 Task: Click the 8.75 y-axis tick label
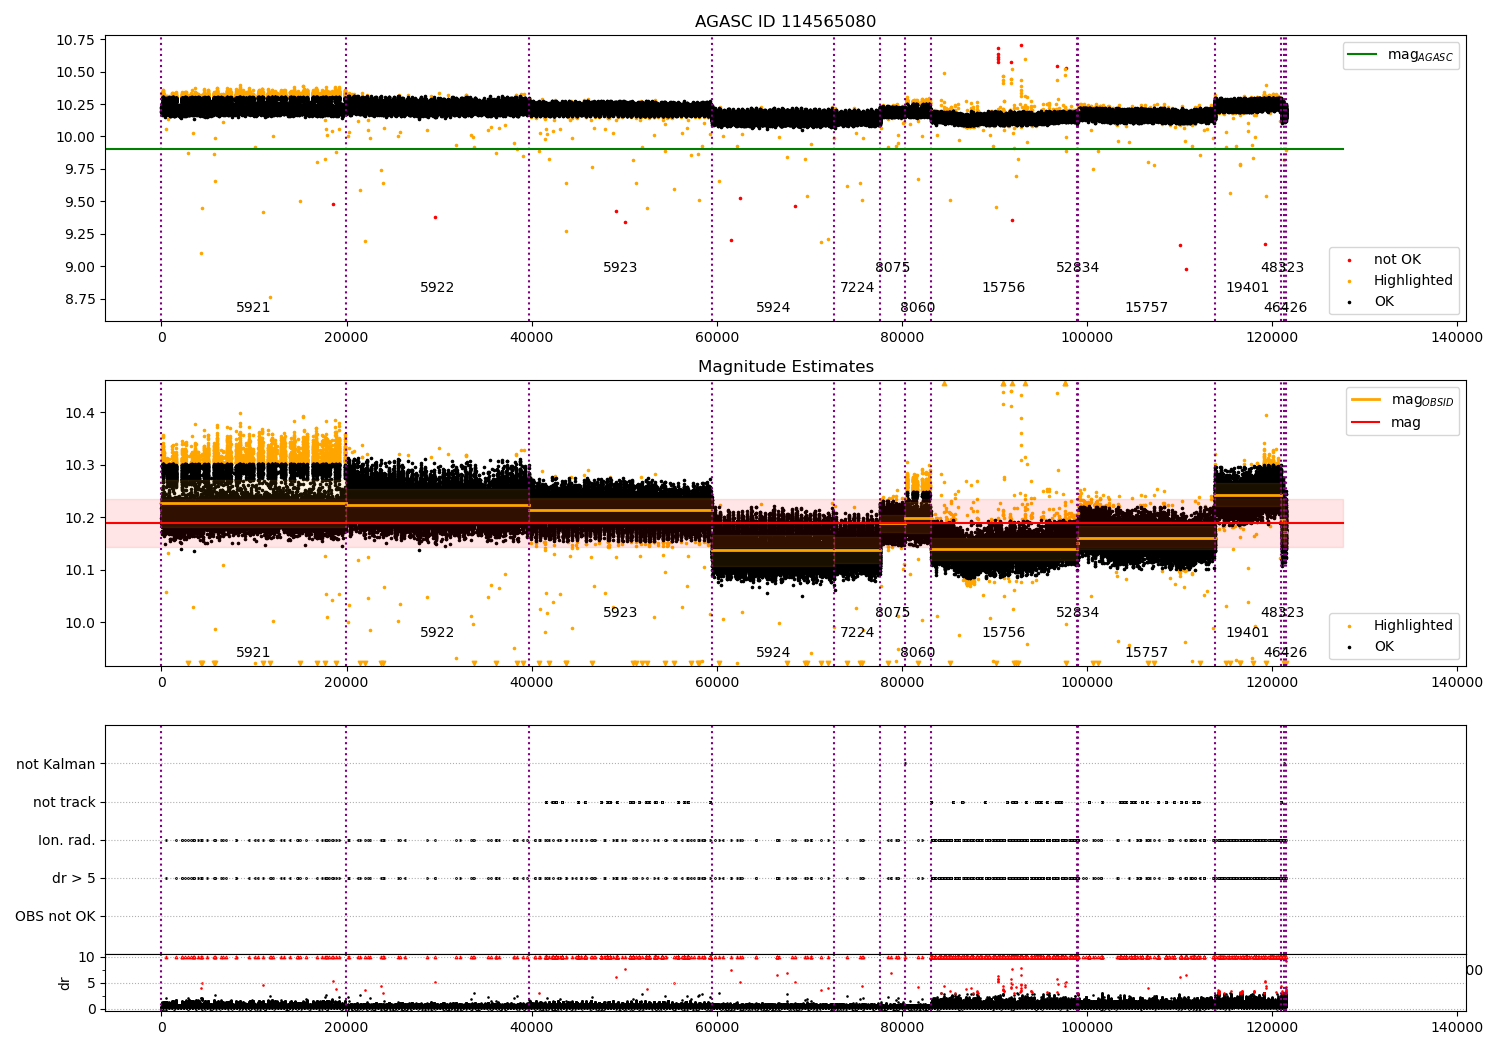coord(79,300)
